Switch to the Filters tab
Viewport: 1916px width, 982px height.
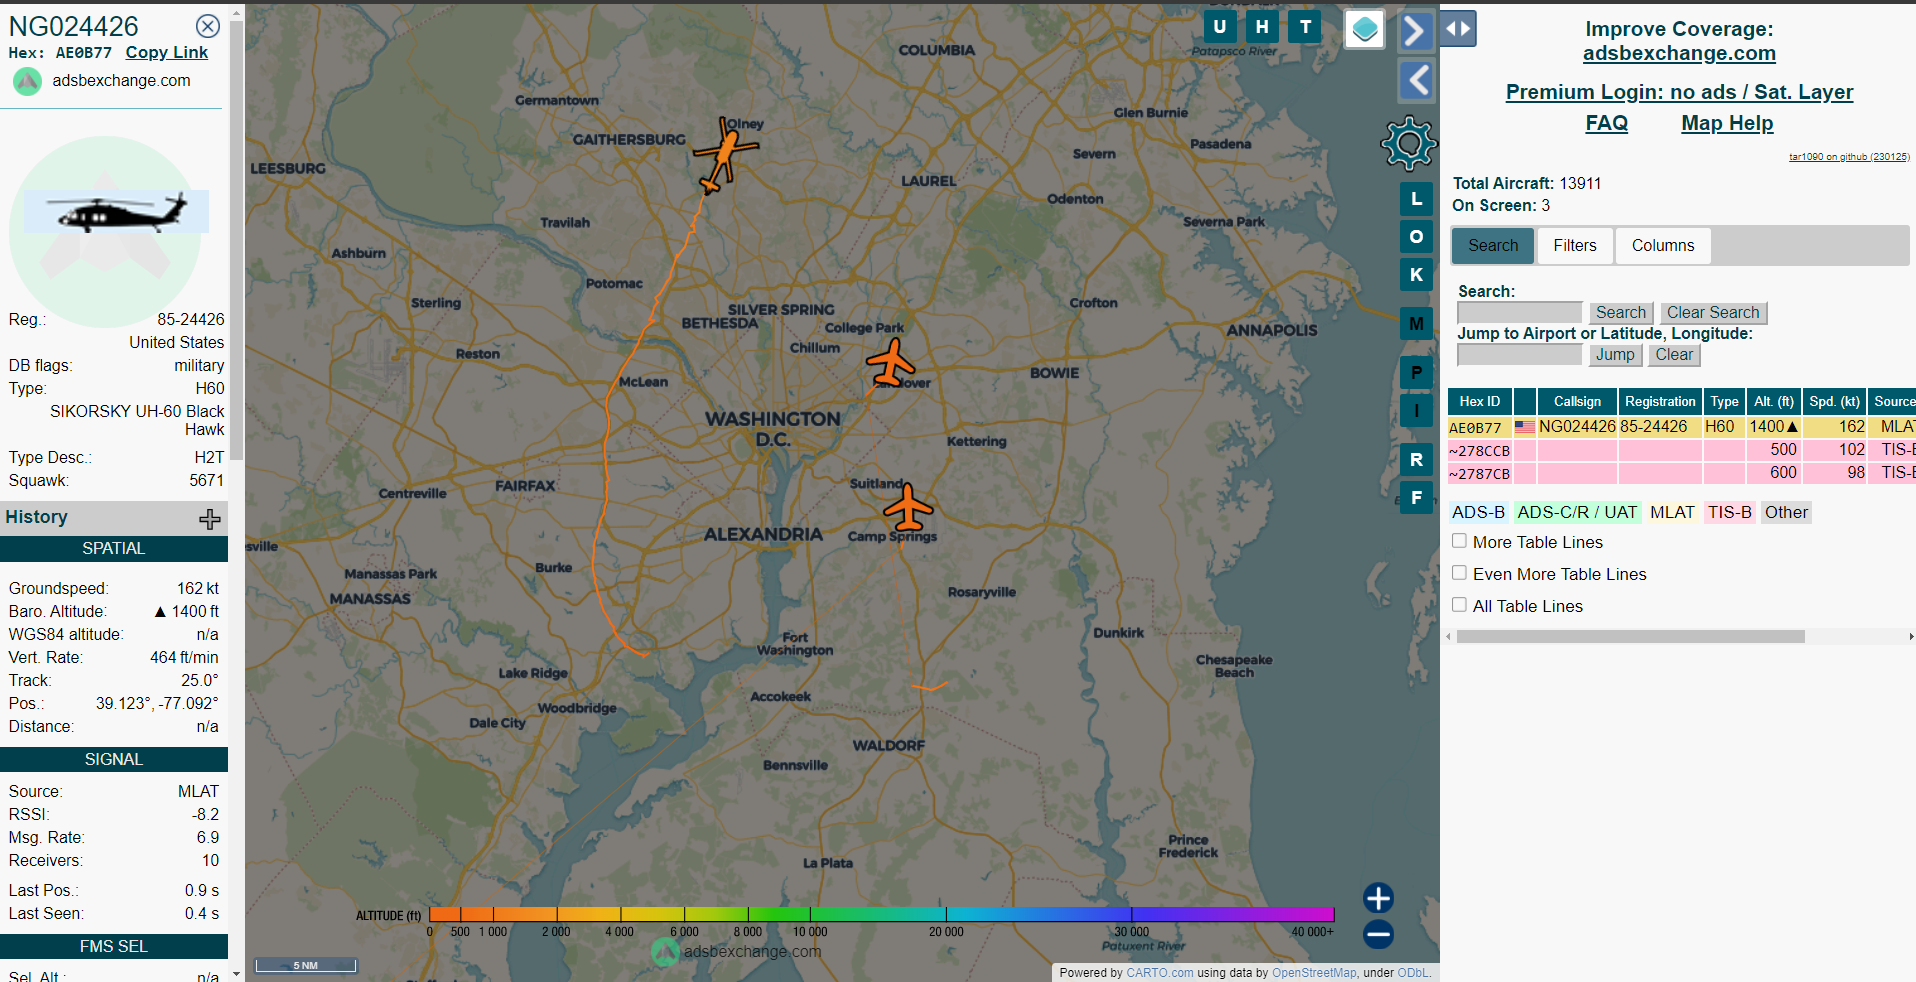[1575, 245]
